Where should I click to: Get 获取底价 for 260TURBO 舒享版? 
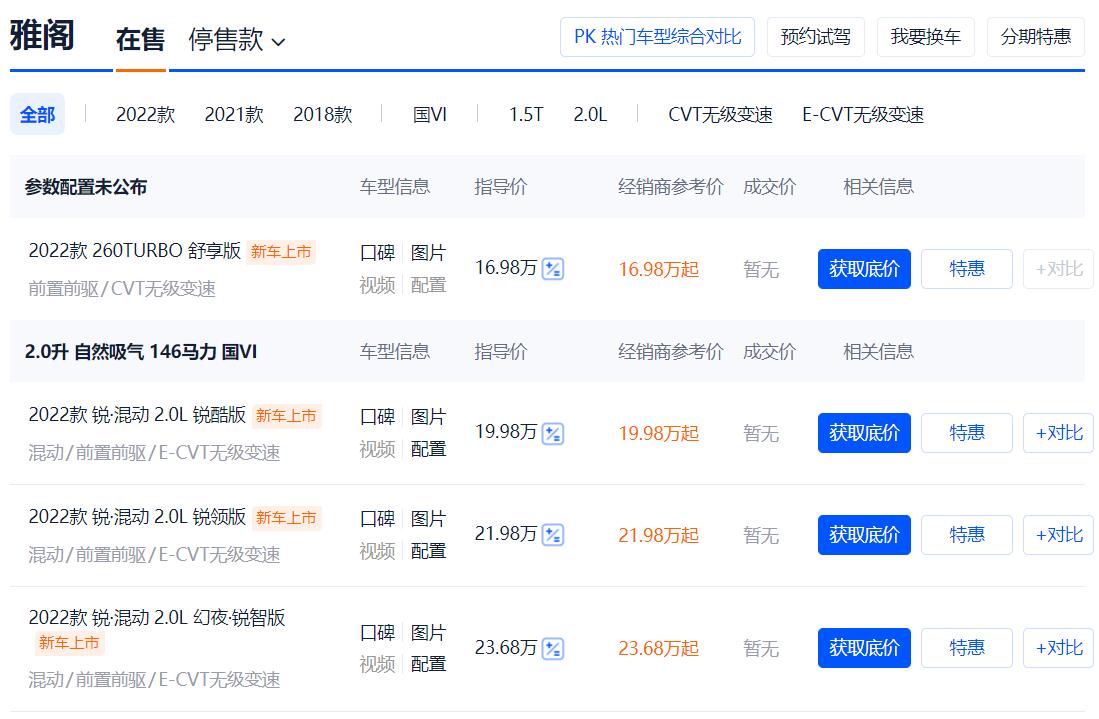[x=864, y=269]
